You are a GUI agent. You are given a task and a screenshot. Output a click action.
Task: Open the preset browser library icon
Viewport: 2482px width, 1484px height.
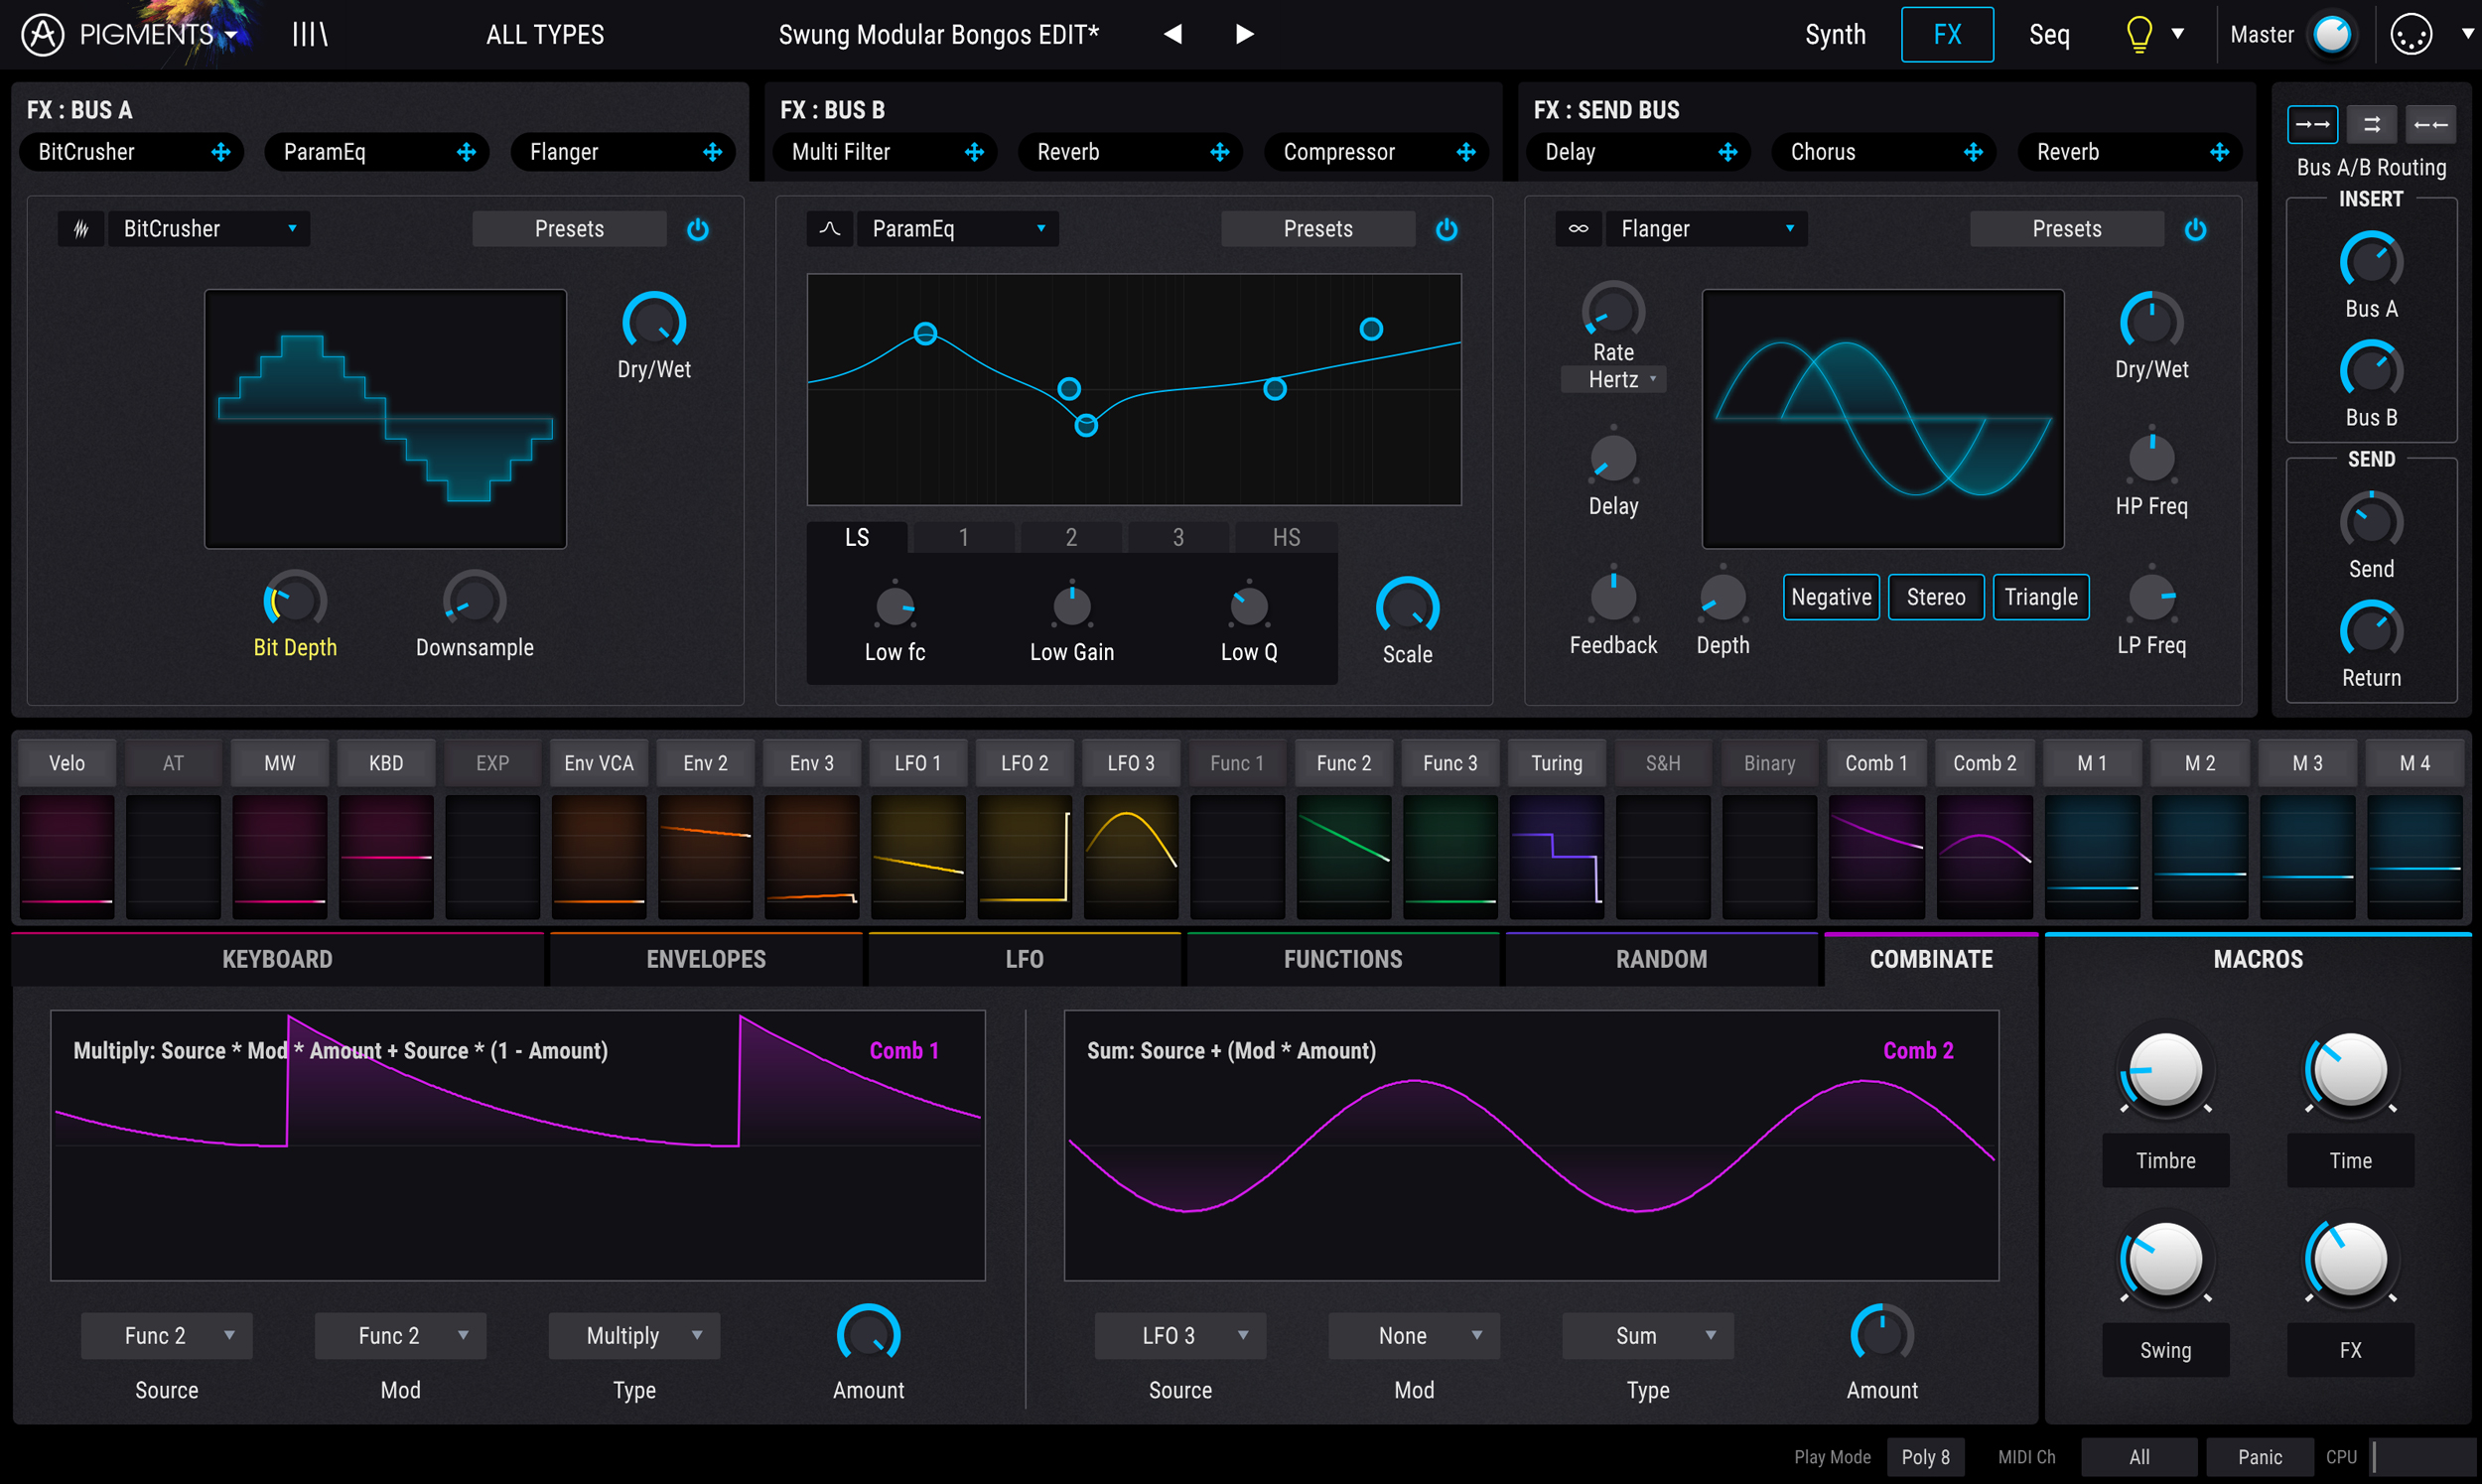(309, 35)
